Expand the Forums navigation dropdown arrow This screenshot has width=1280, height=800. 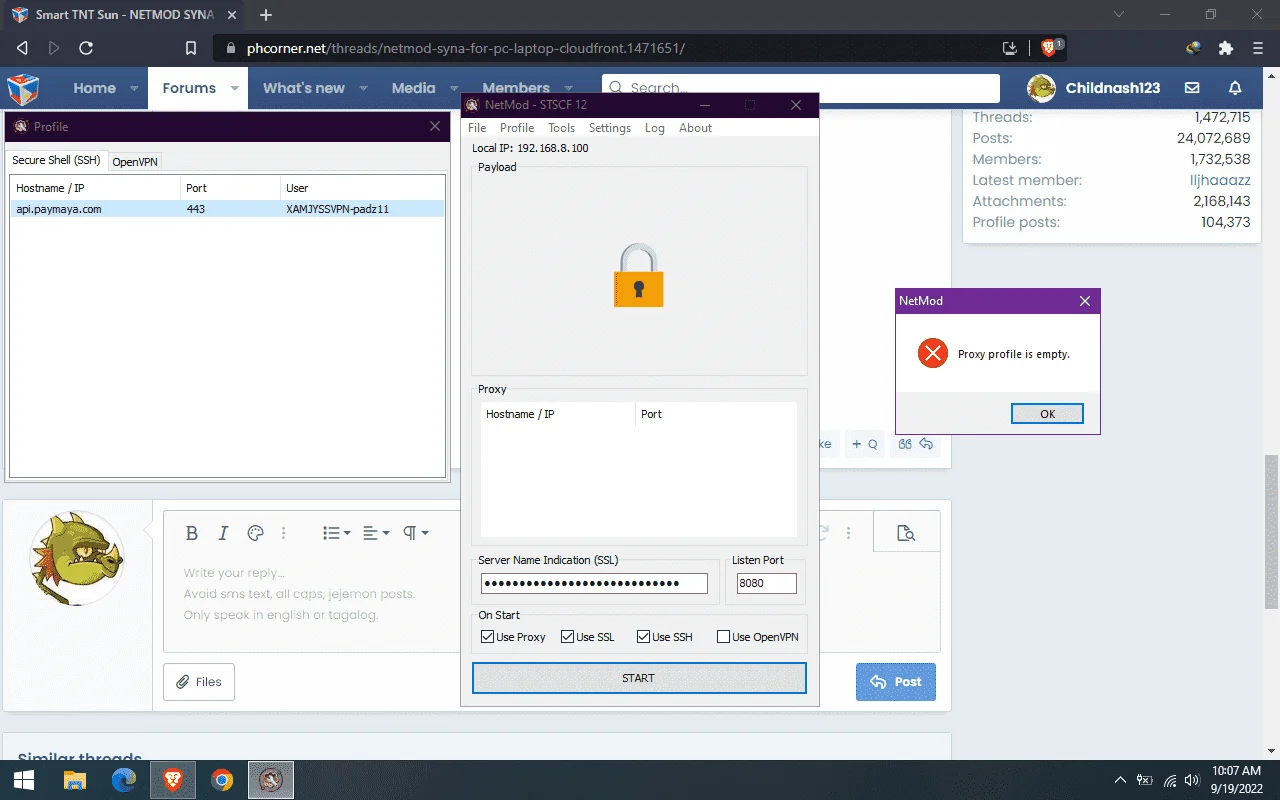click(234, 89)
